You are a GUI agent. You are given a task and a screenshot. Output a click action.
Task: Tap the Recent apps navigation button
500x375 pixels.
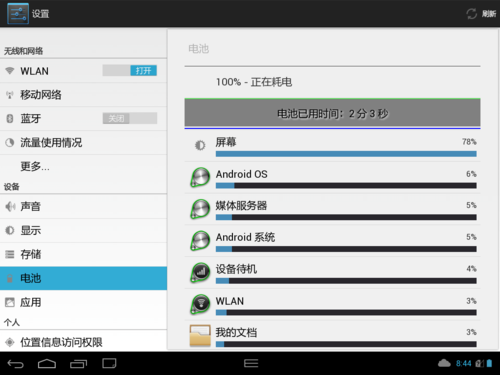pyautogui.click(x=79, y=363)
